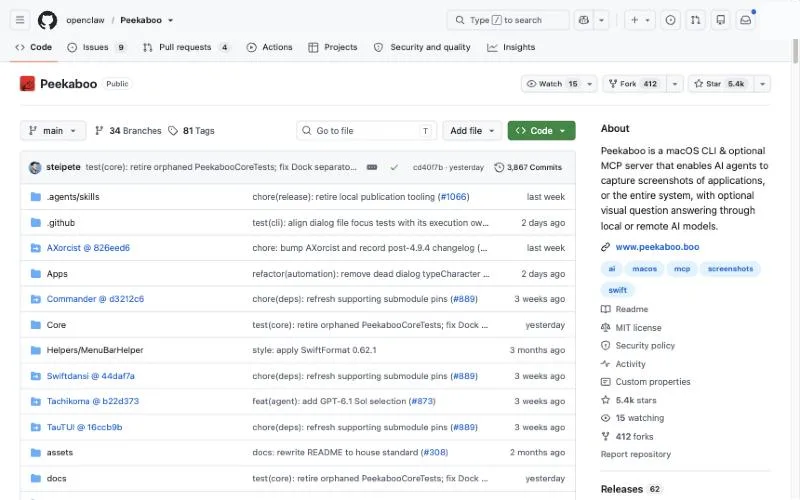Click the Peekaboo repository avatar icon
The image size is (800, 500).
(x=27, y=84)
